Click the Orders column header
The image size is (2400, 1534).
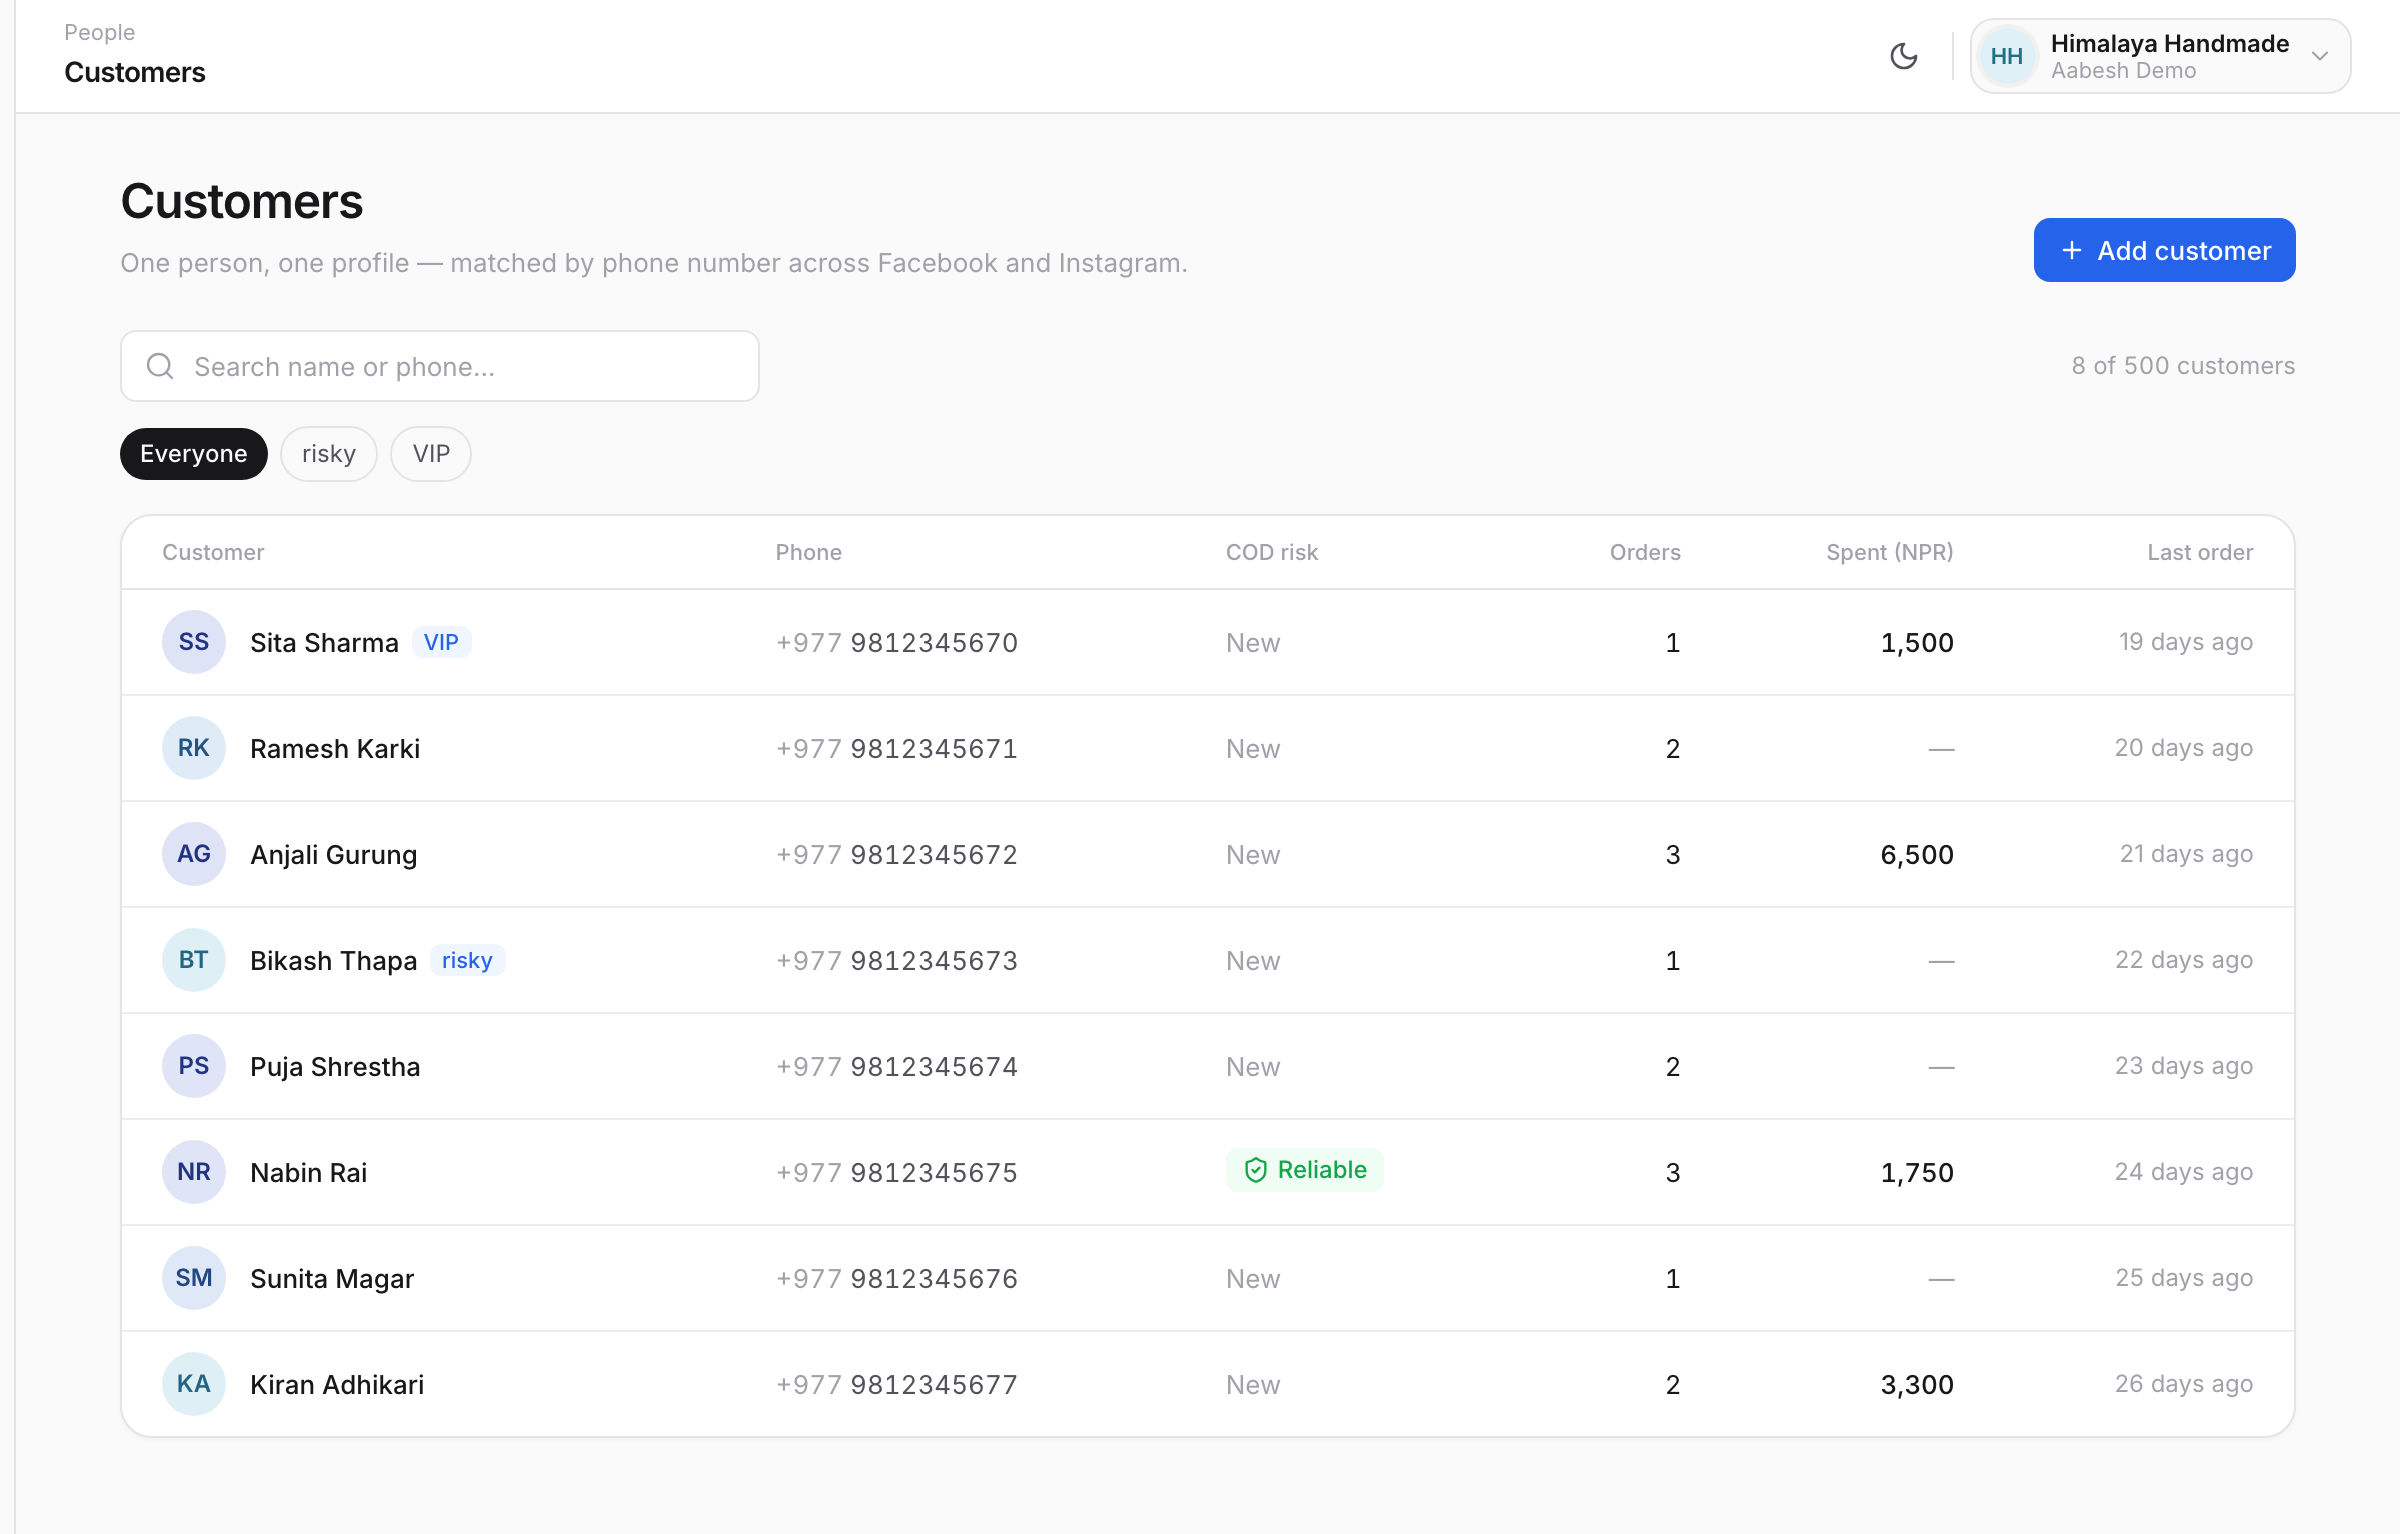1645,552
